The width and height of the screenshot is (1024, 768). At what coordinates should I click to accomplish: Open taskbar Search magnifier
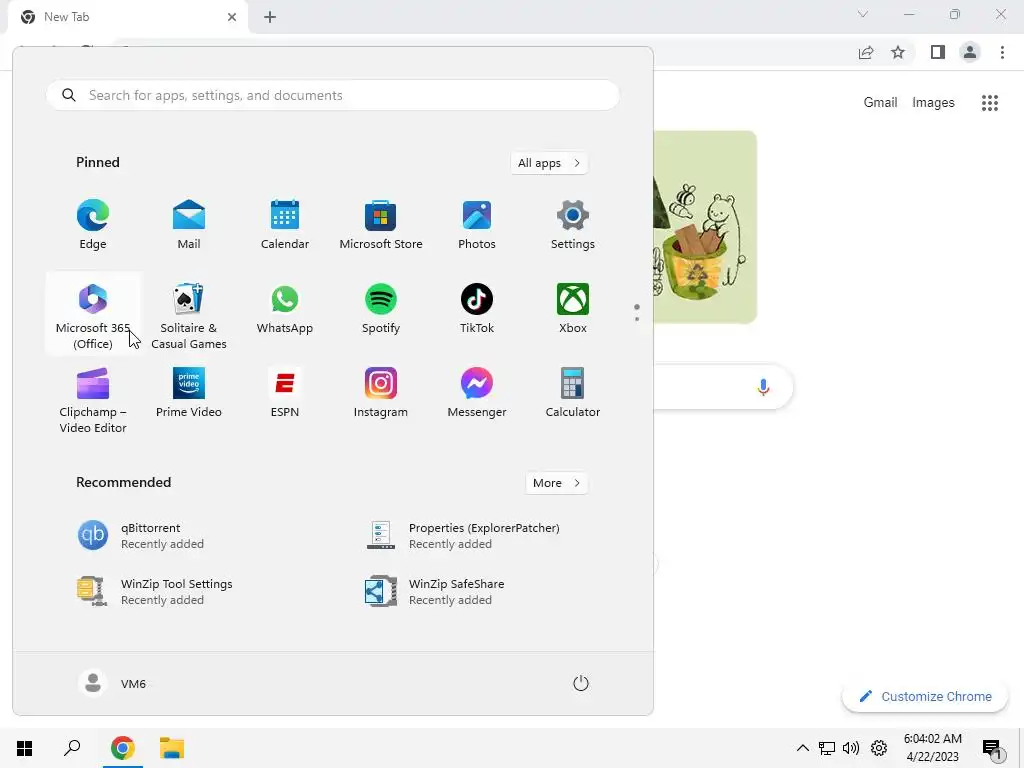pos(72,748)
